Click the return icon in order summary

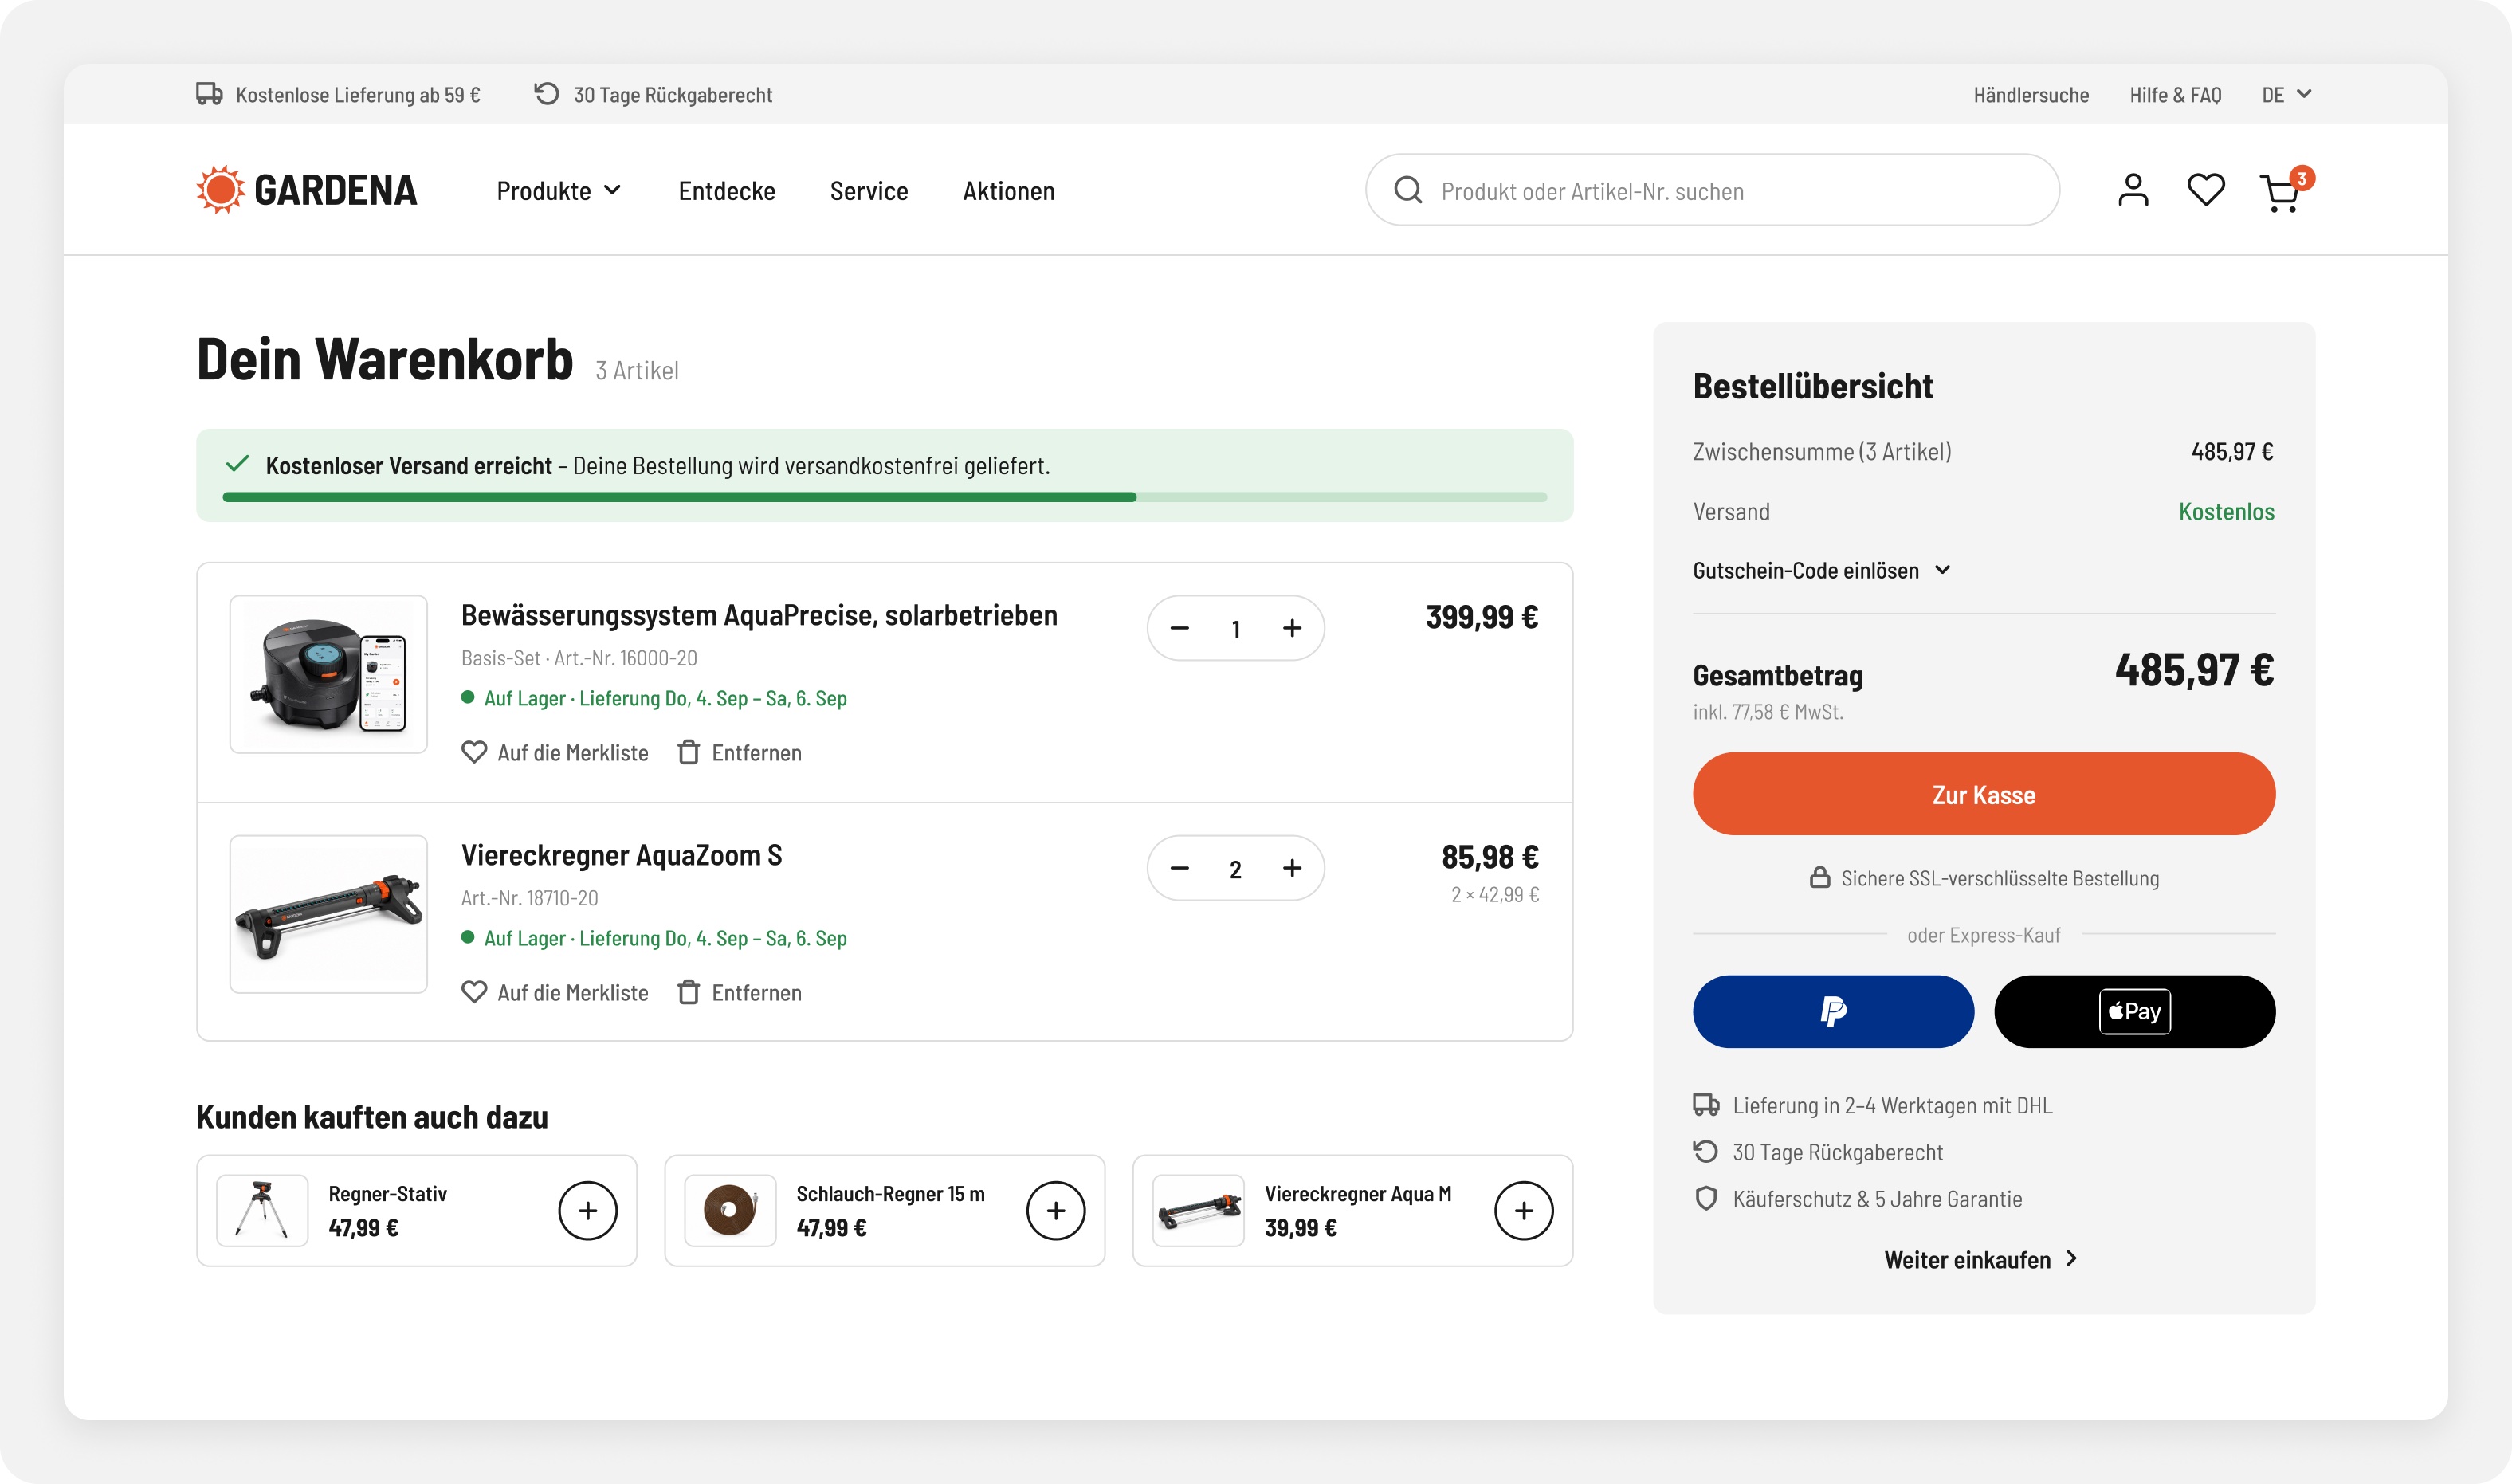click(1706, 1152)
